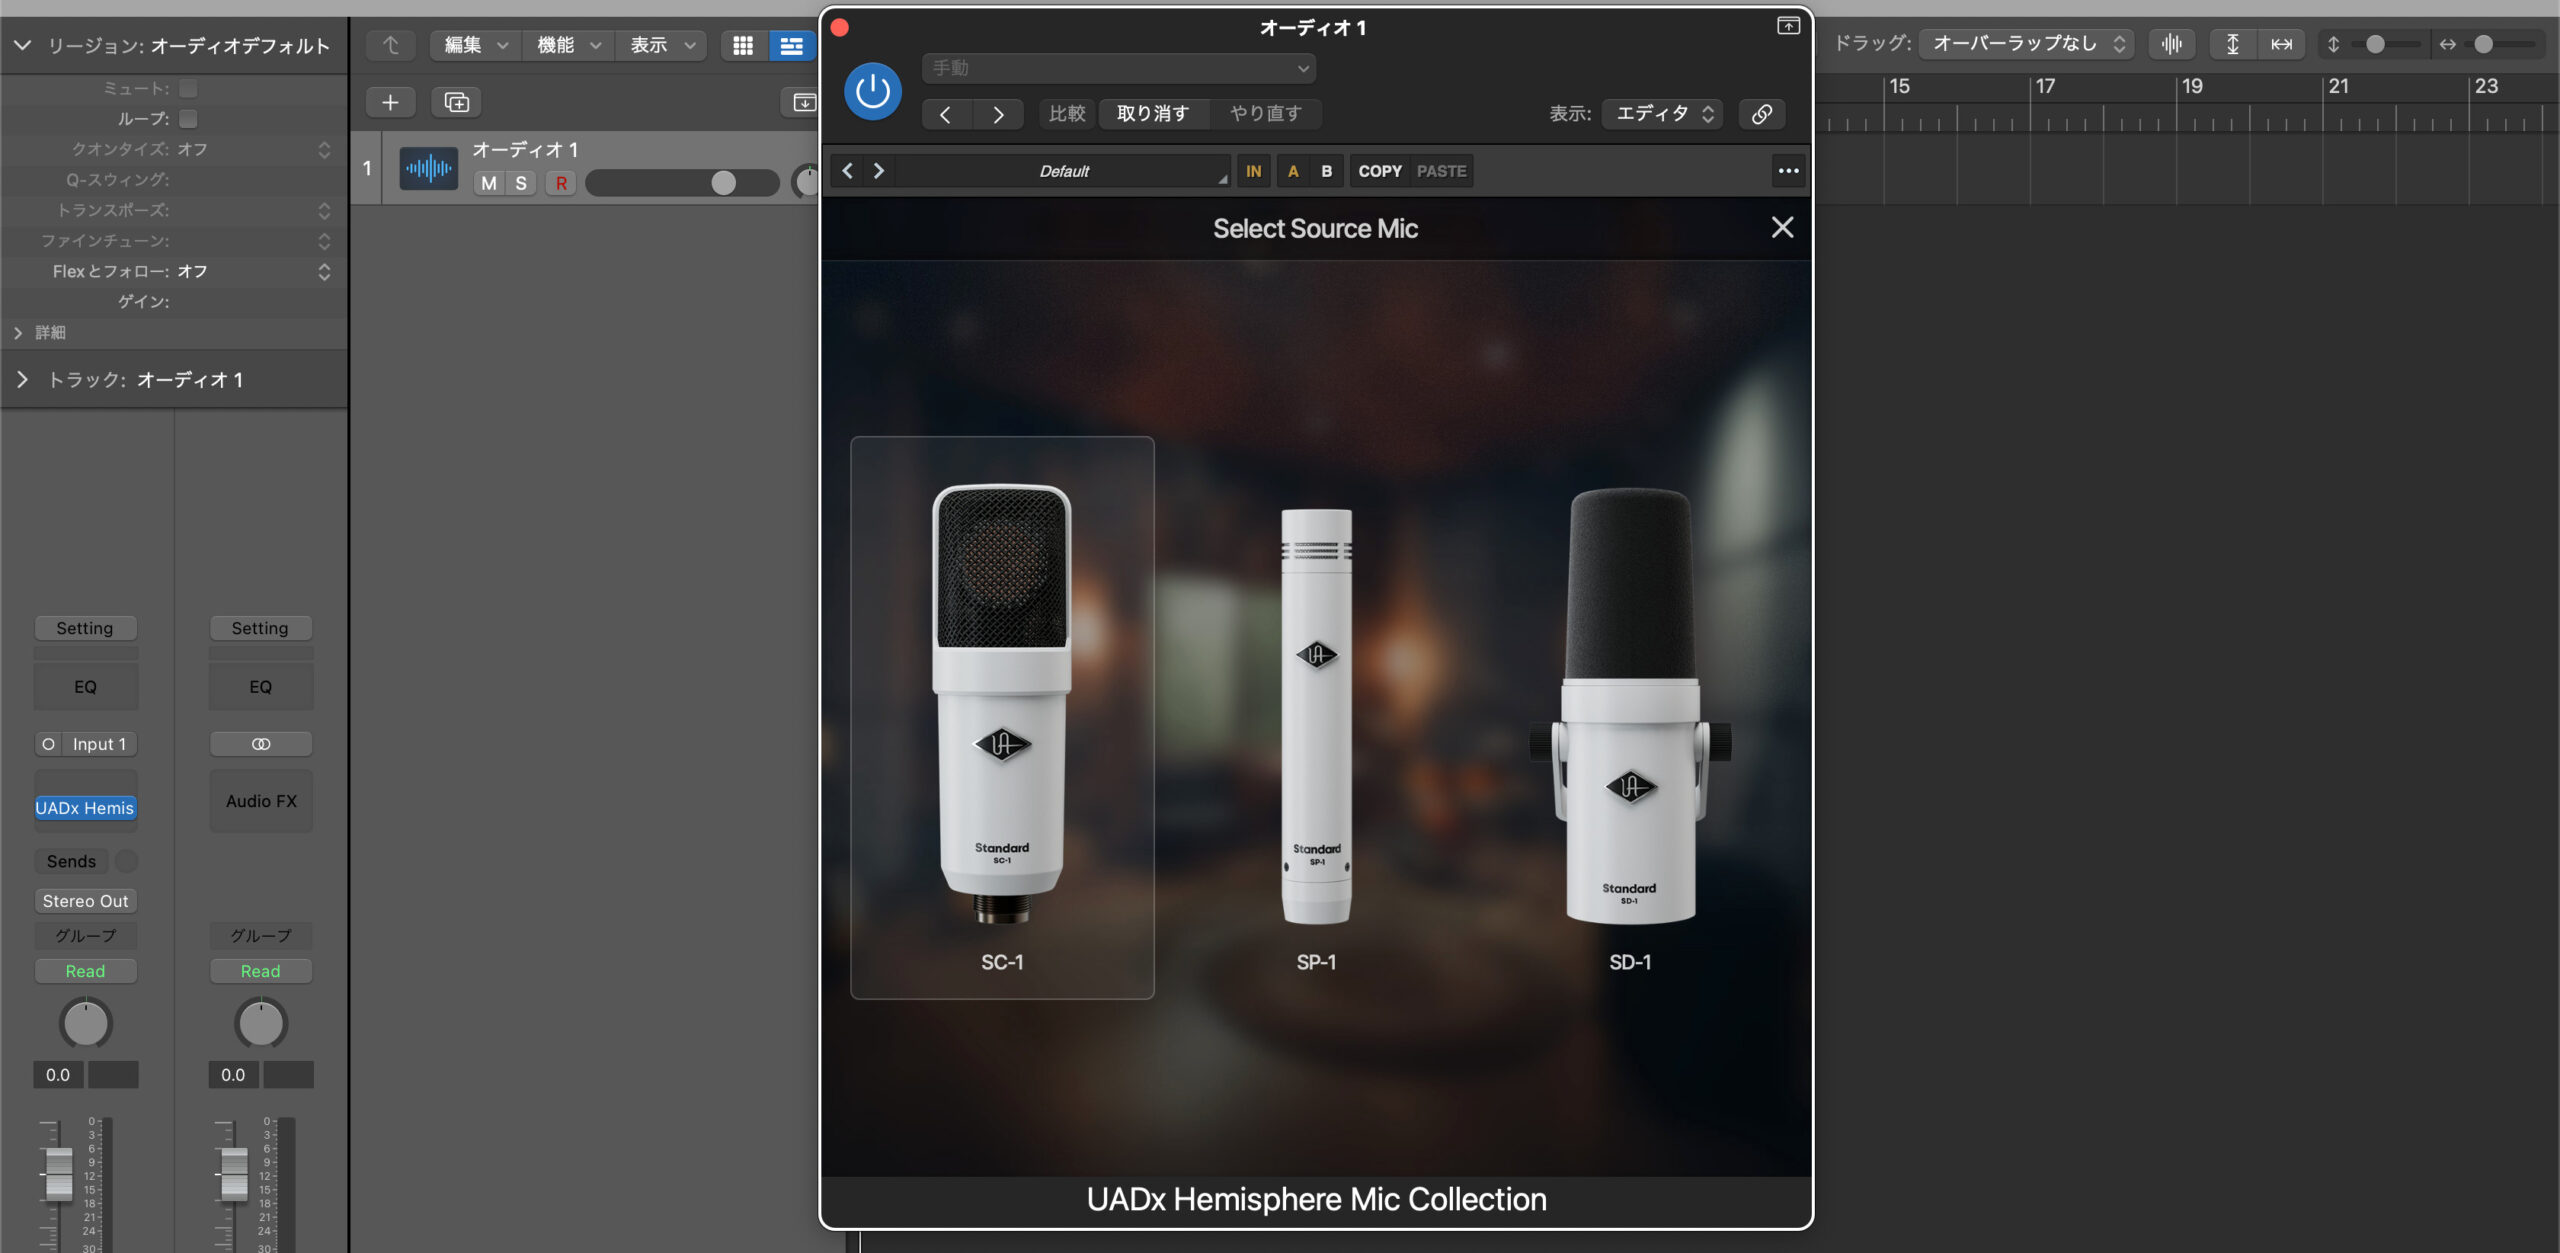Switch to preset slot B
Image resolution: width=2560 pixels, height=1253 pixels.
click(x=1326, y=171)
